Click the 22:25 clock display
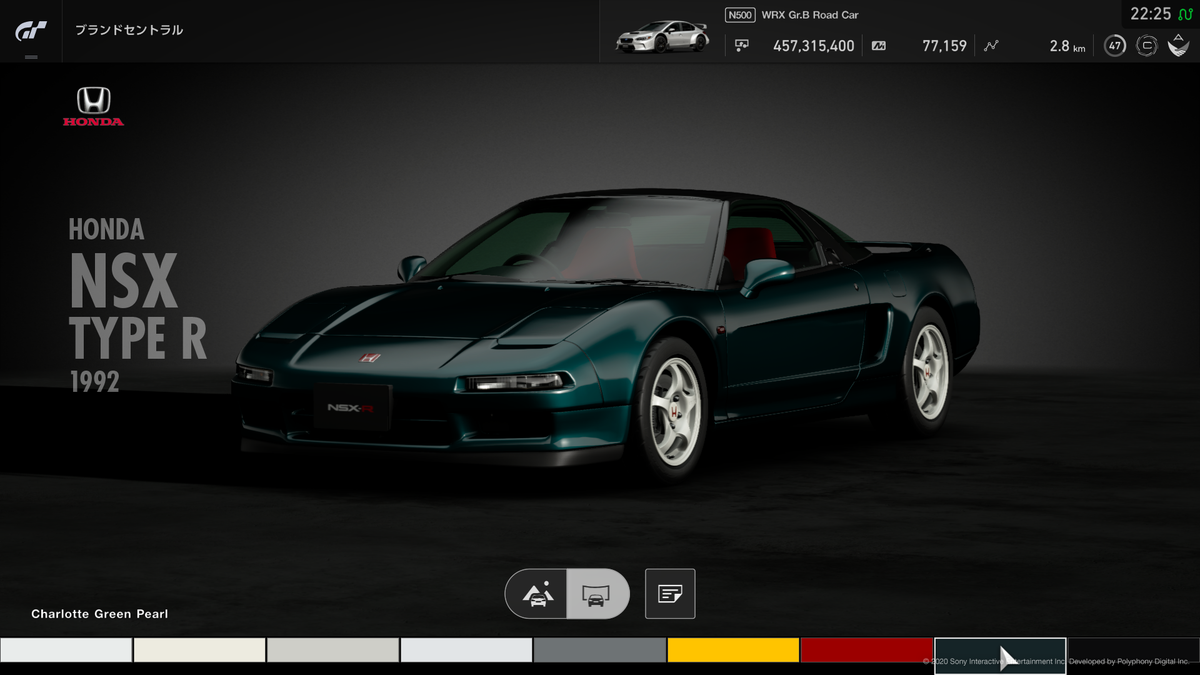1200x675 pixels. 1150,14
